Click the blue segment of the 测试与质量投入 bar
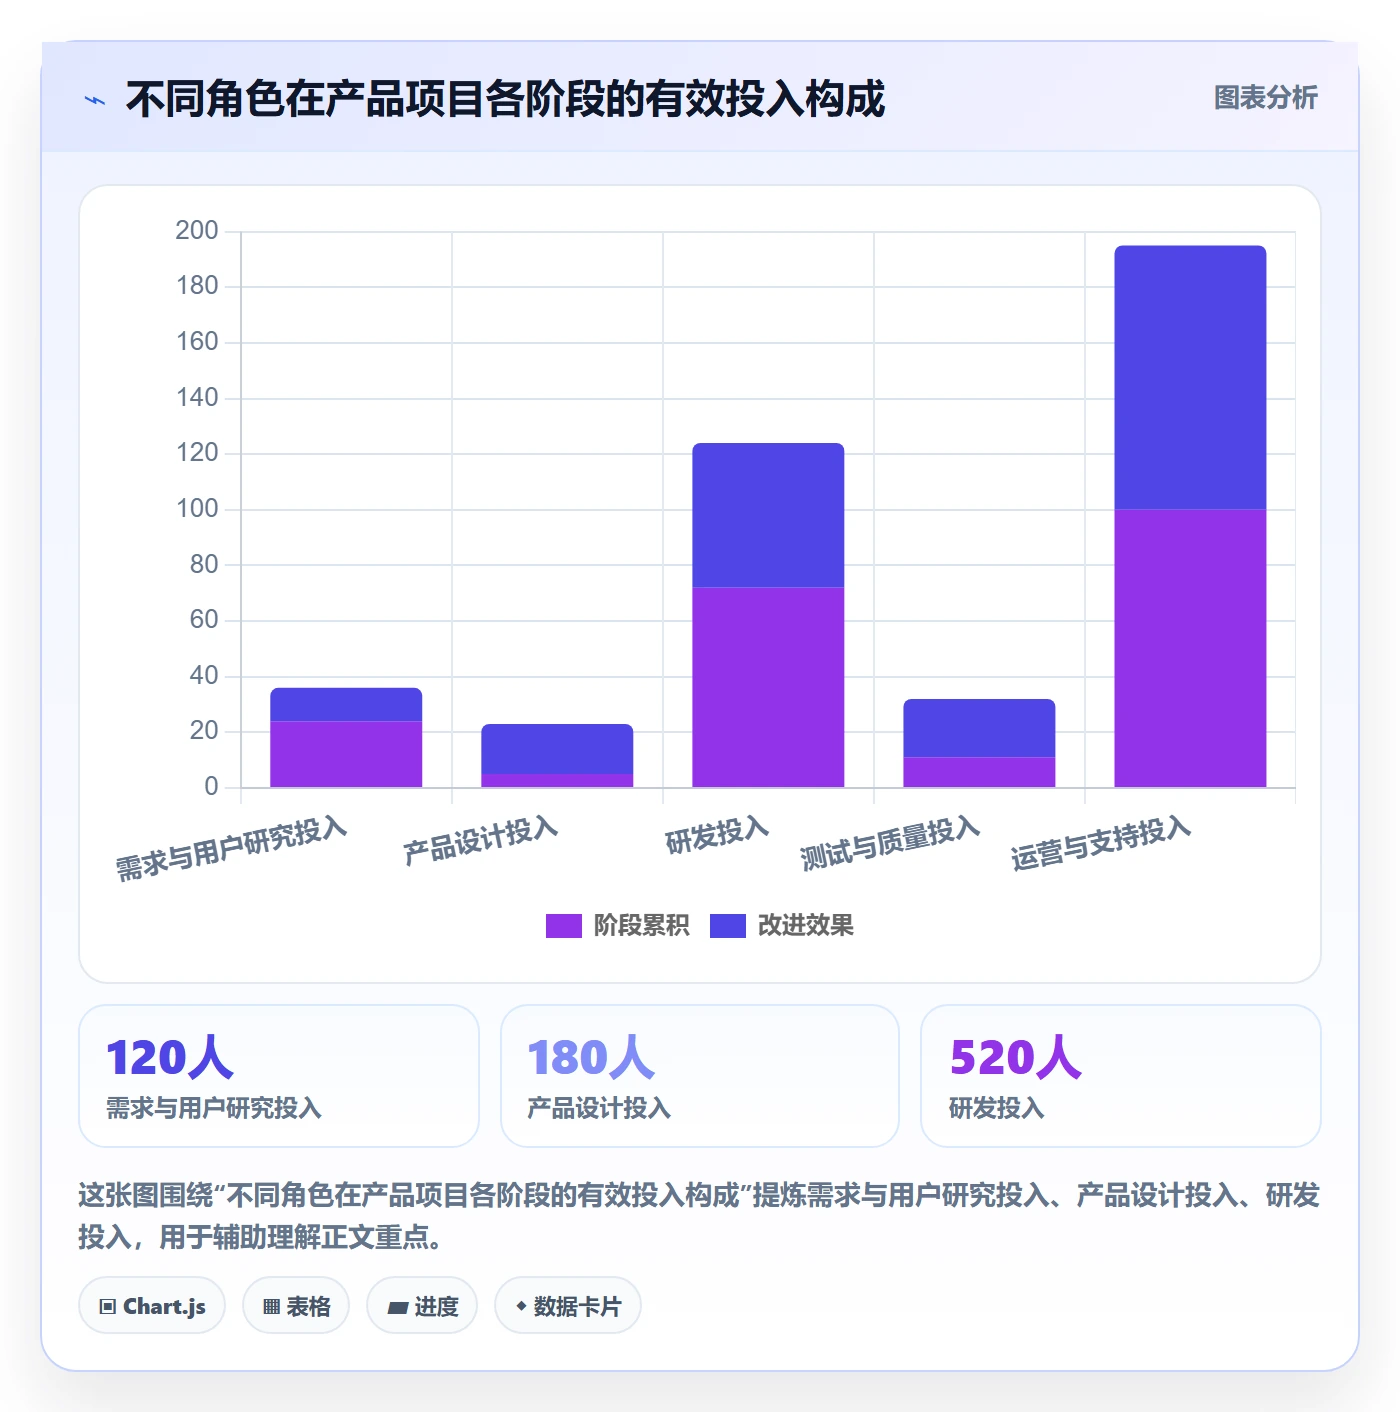The height and width of the screenshot is (1412, 1400). pos(979,728)
